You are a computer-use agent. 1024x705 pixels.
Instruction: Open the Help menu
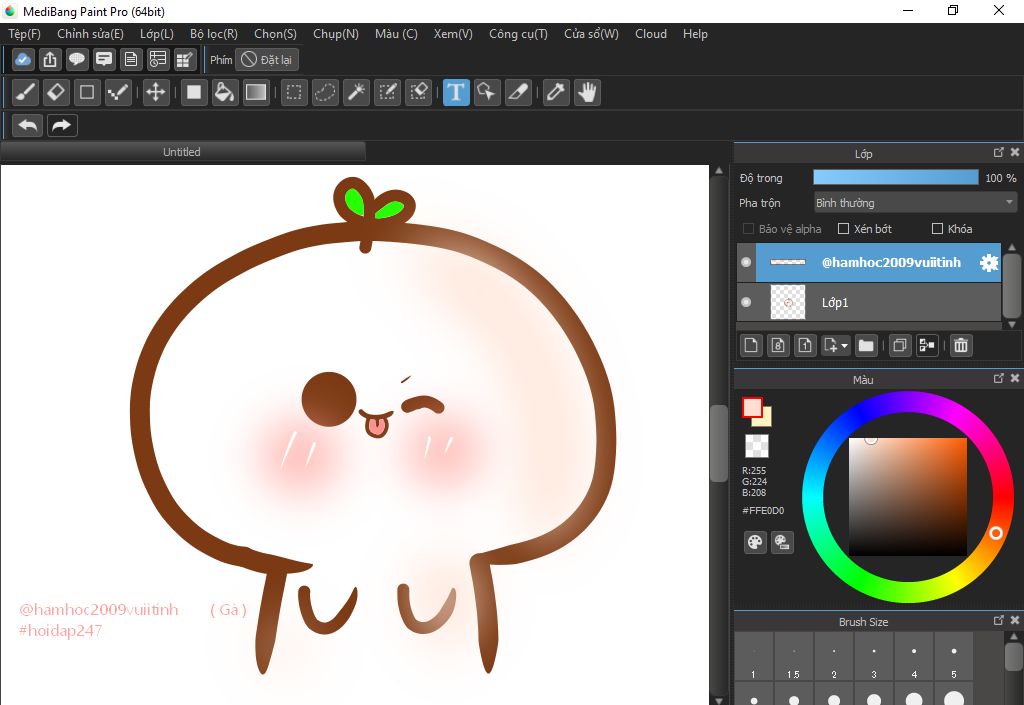tap(695, 34)
